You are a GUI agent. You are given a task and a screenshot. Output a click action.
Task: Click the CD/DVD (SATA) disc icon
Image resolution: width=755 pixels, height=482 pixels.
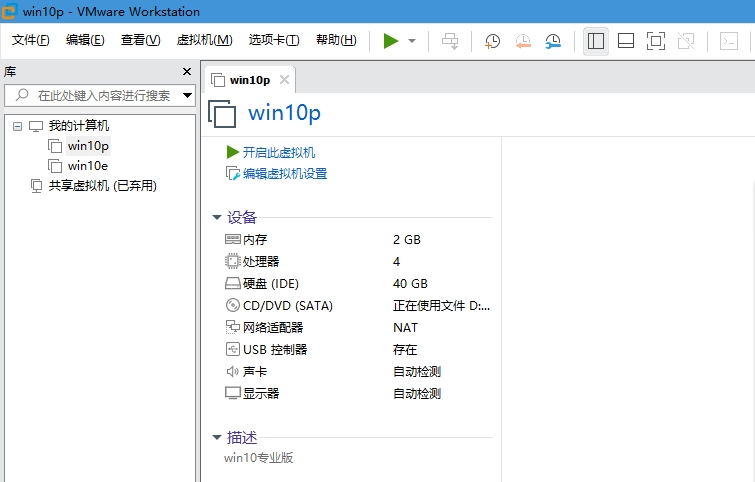233,305
